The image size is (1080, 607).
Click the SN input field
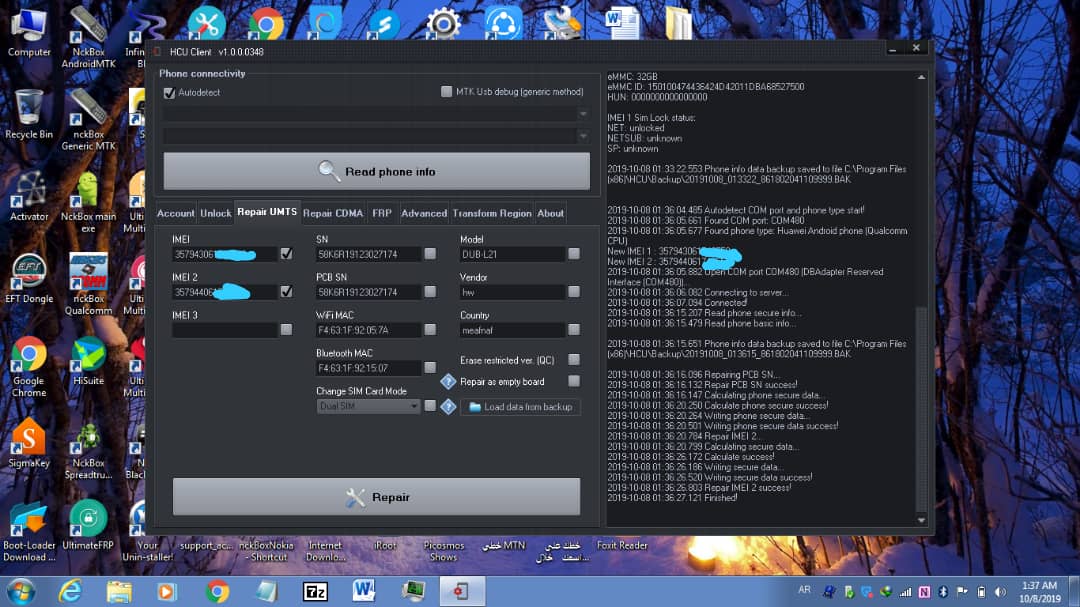coord(368,254)
